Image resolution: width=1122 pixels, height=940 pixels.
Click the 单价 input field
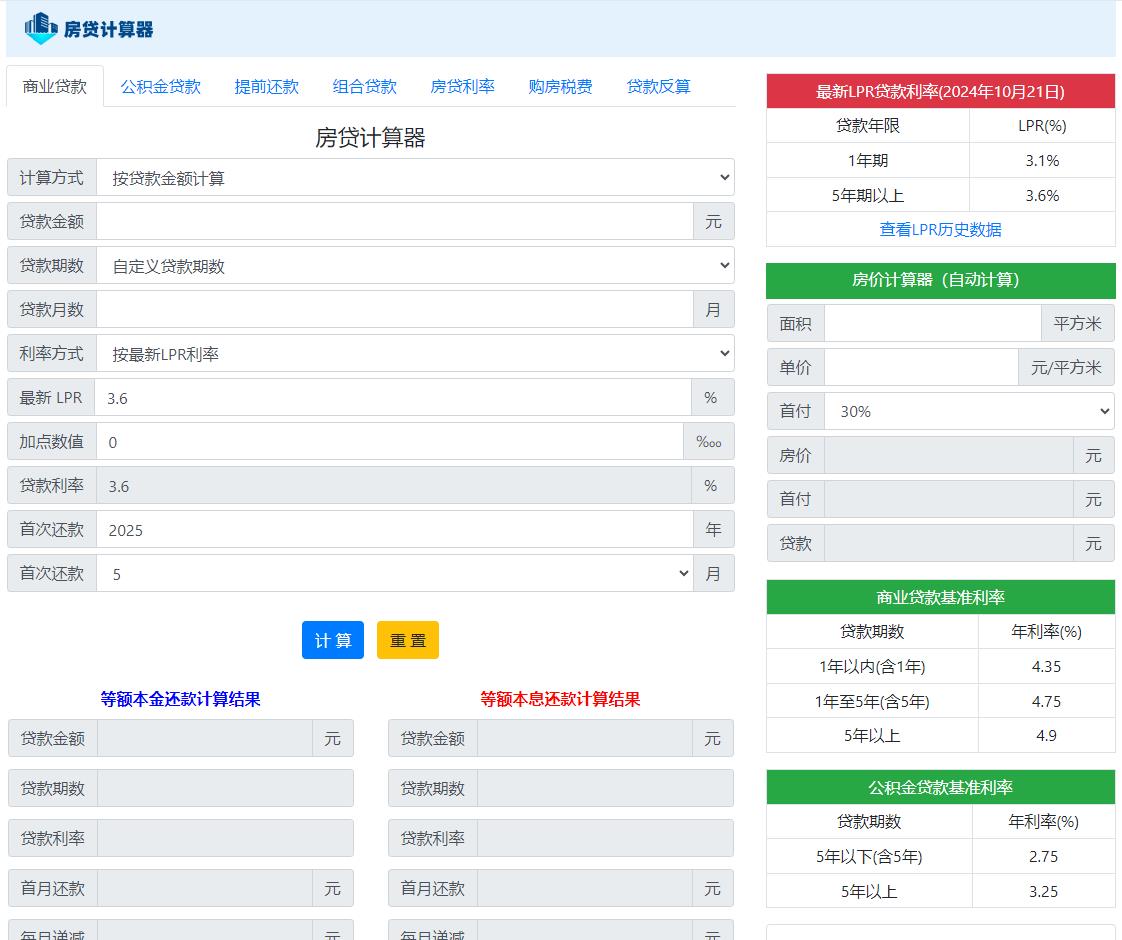(x=920, y=366)
